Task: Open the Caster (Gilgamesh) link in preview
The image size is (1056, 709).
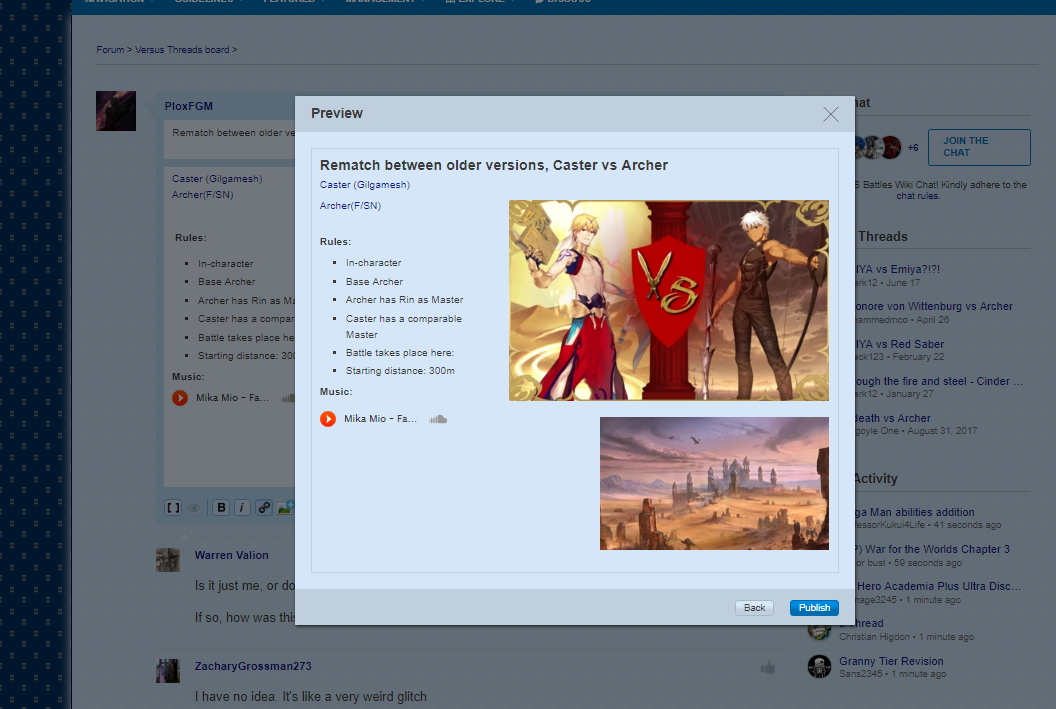Action: 365,185
